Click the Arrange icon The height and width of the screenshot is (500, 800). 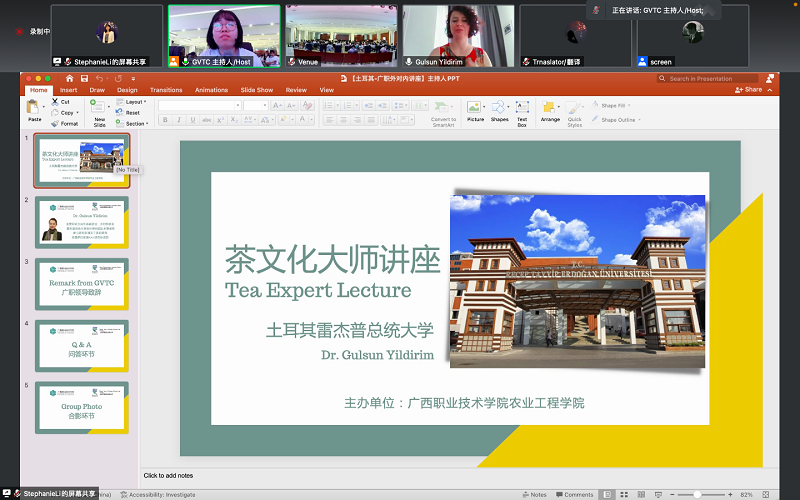(550, 108)
